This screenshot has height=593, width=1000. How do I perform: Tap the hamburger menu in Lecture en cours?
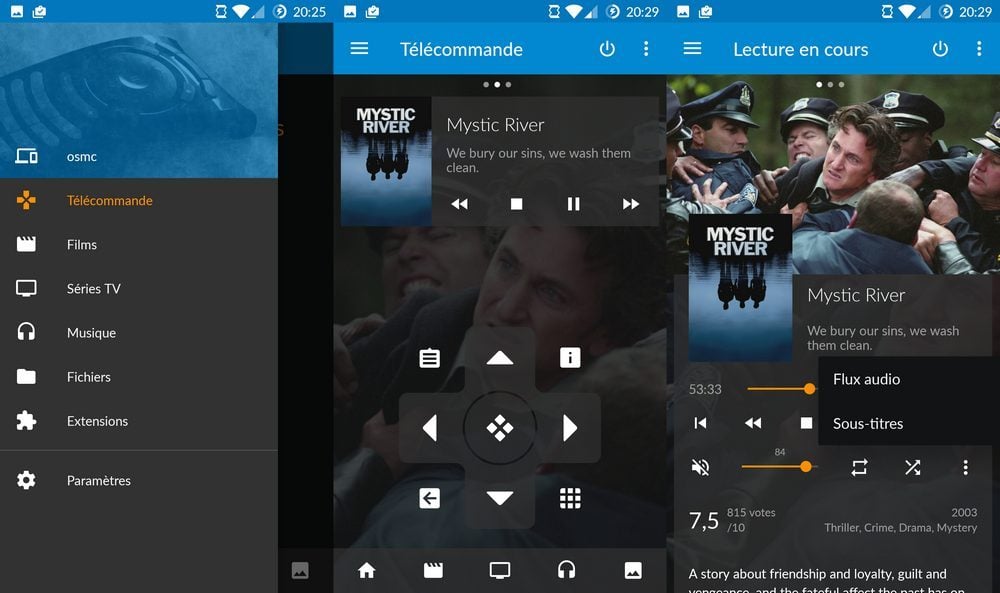[693, 48]
